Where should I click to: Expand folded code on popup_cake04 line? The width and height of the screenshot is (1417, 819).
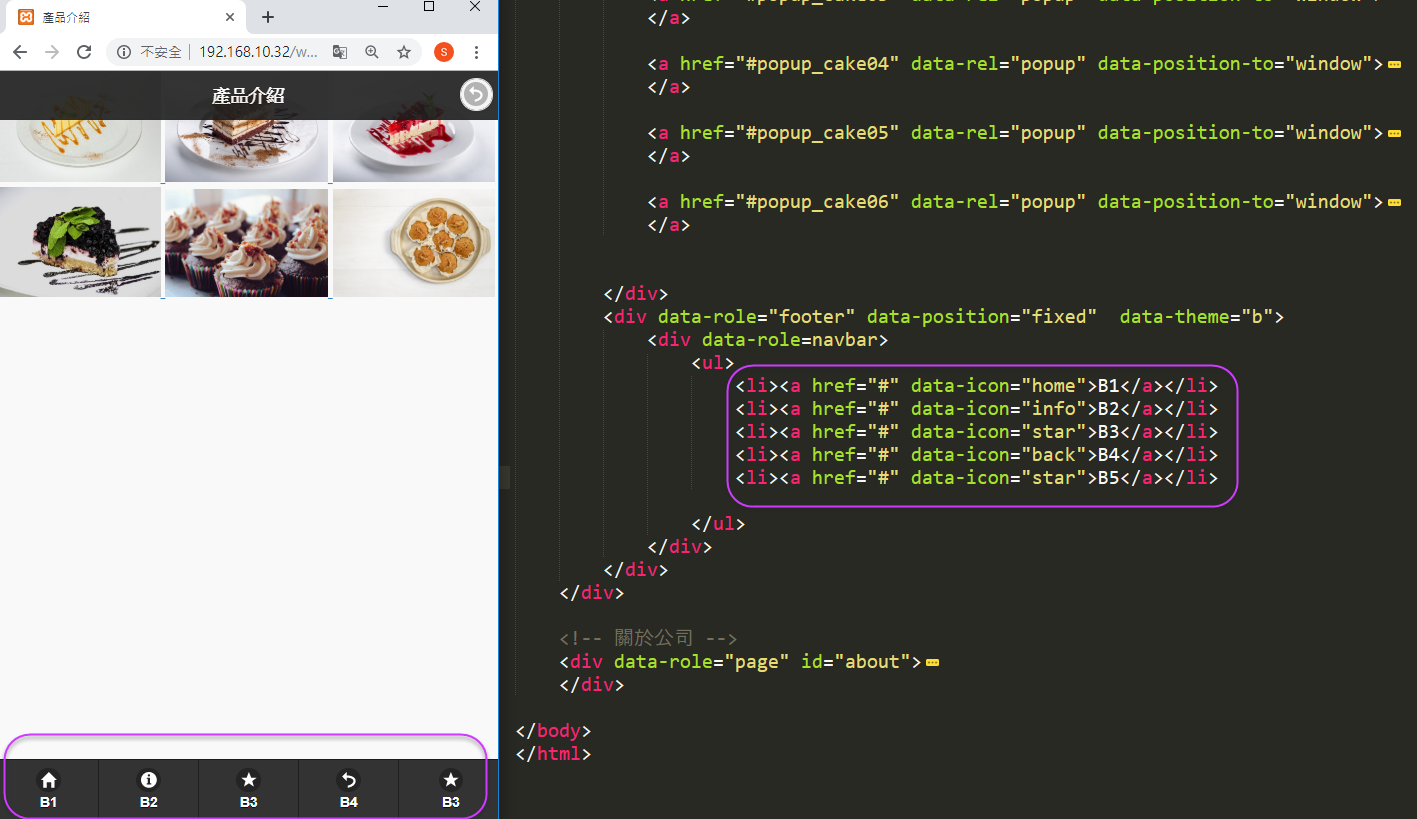click(1393, 64)
